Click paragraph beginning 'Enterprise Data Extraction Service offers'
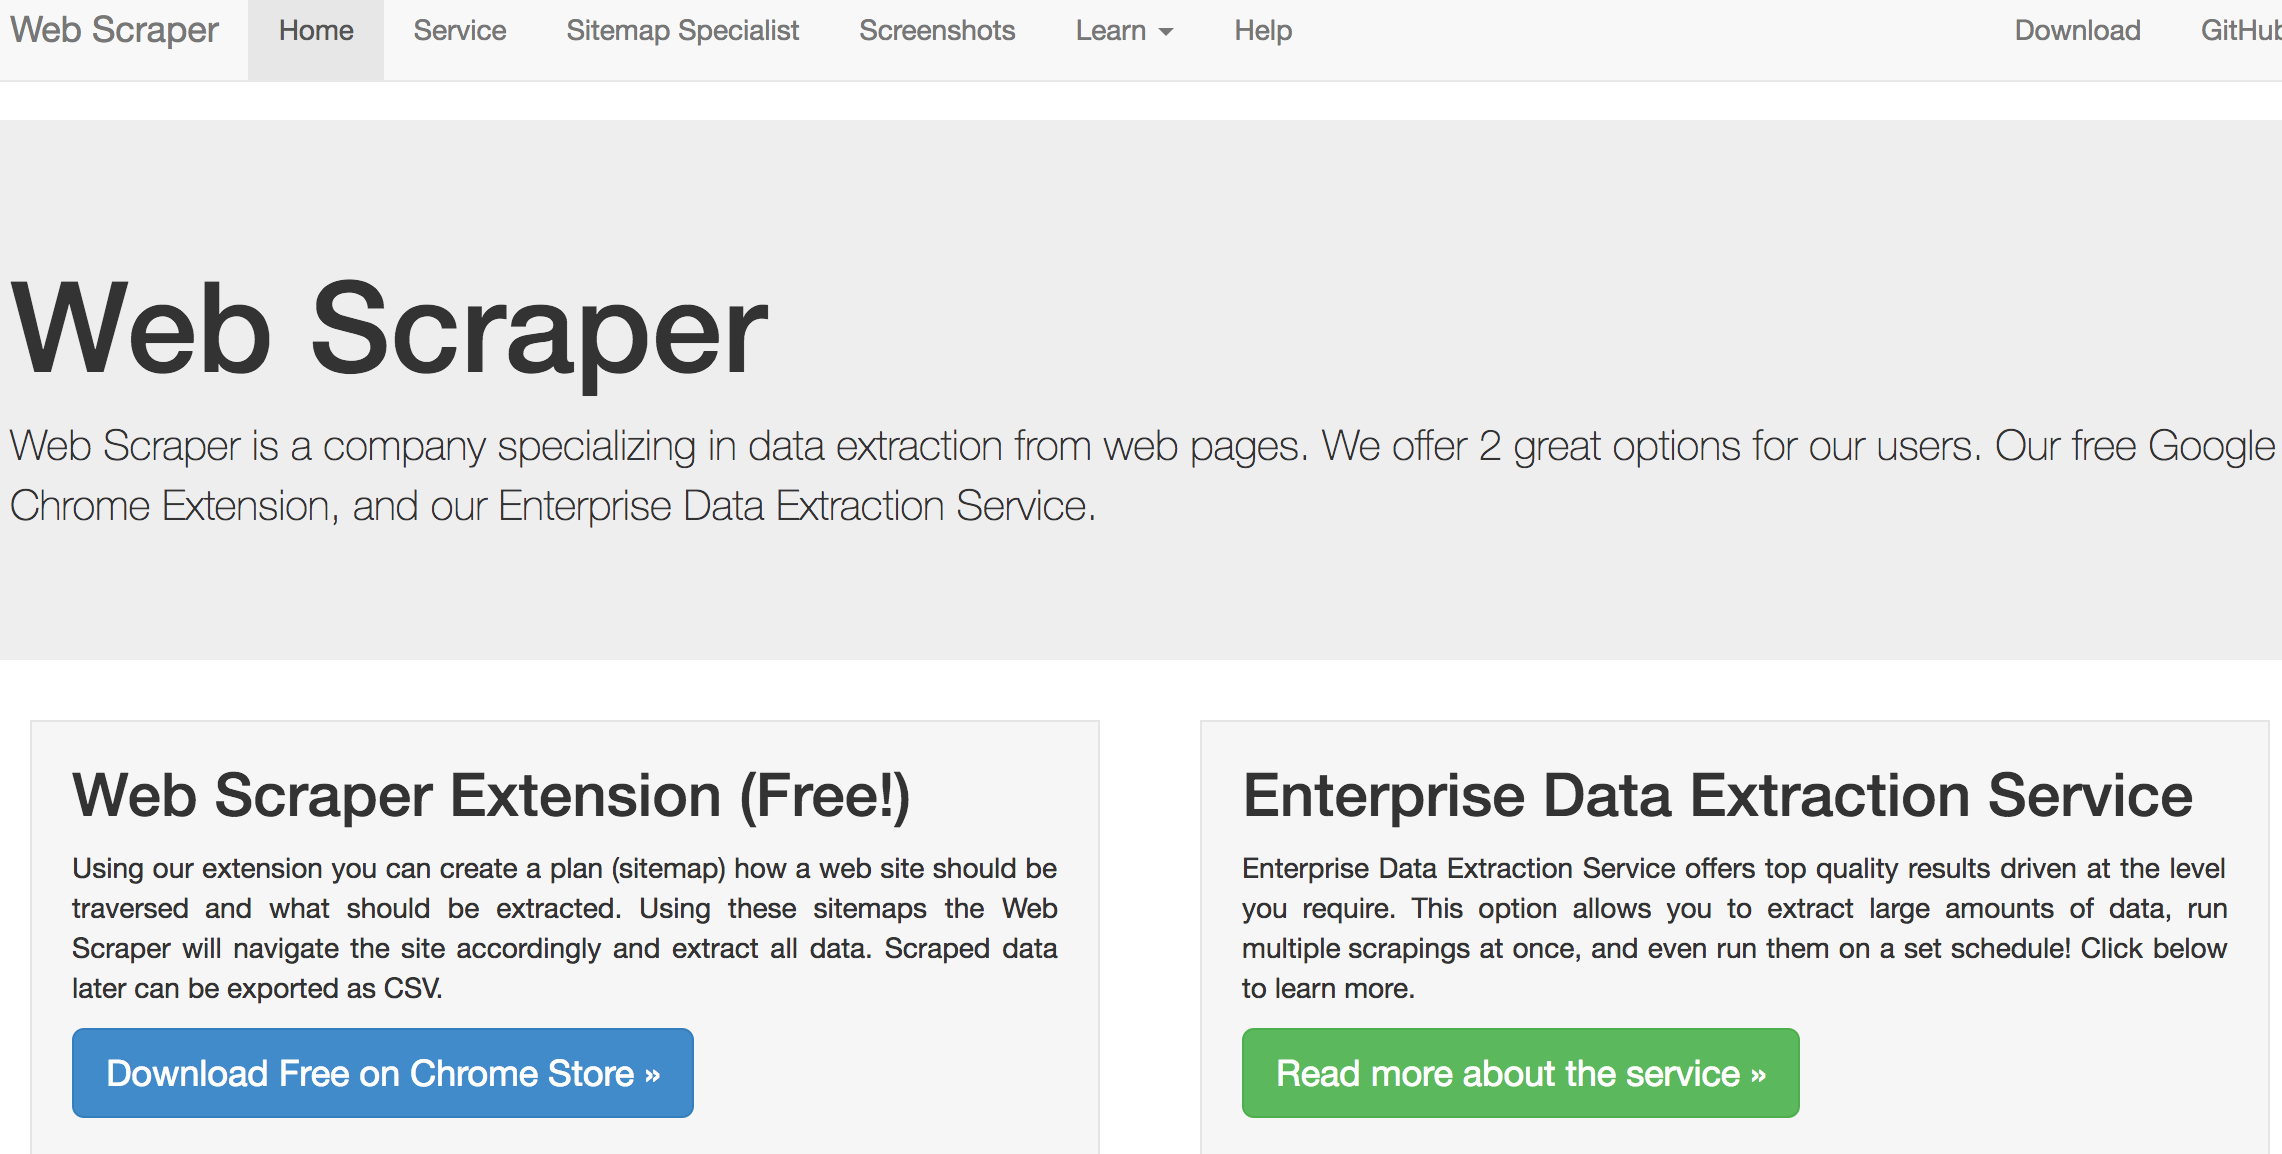The height and width of the screenshot is (1154, 2282). pyautogui.click(x=1735, y=928)
